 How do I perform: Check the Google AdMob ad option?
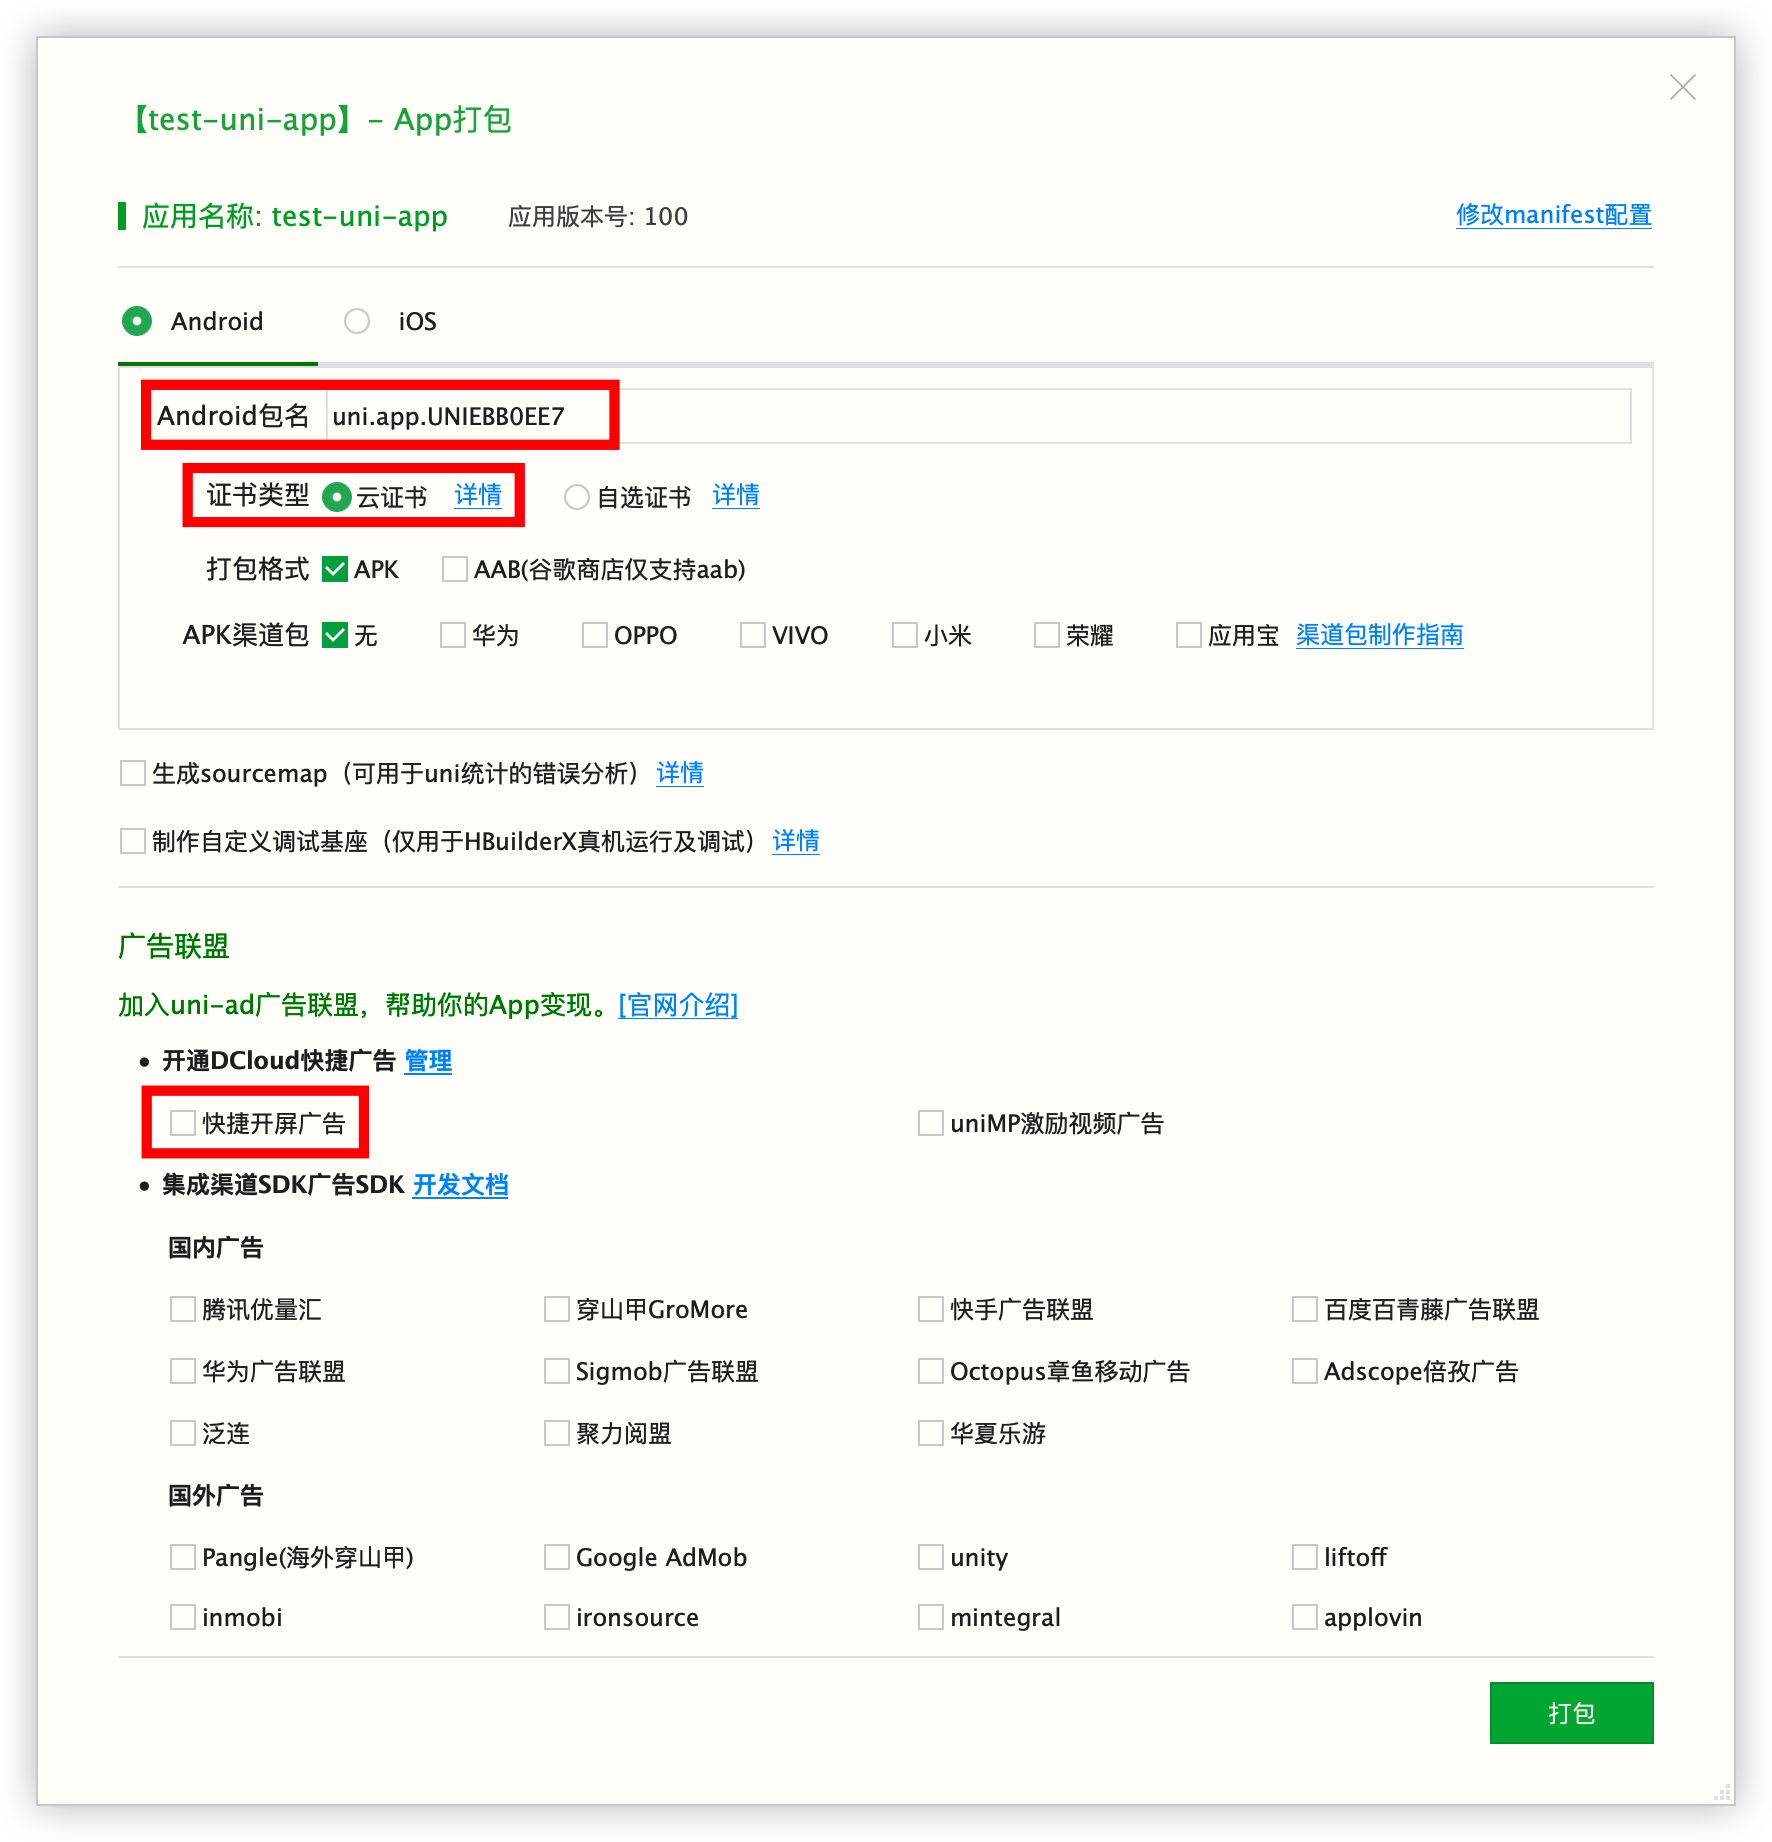[557, 1557]
